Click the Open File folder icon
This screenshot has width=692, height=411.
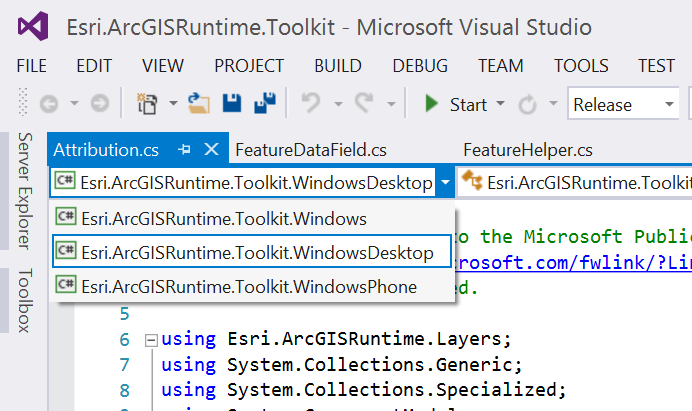click(199, 104)
